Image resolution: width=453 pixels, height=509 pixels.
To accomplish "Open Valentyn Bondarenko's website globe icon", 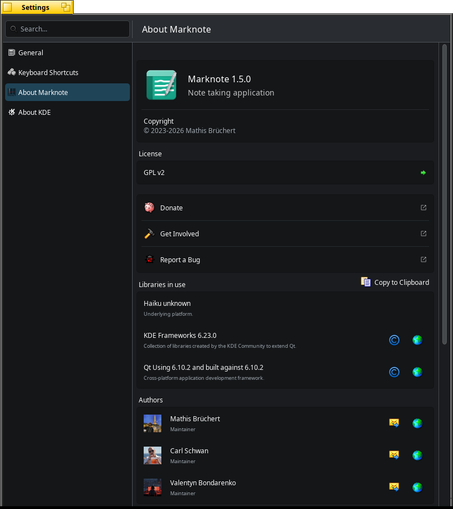I will click(417, 487).
